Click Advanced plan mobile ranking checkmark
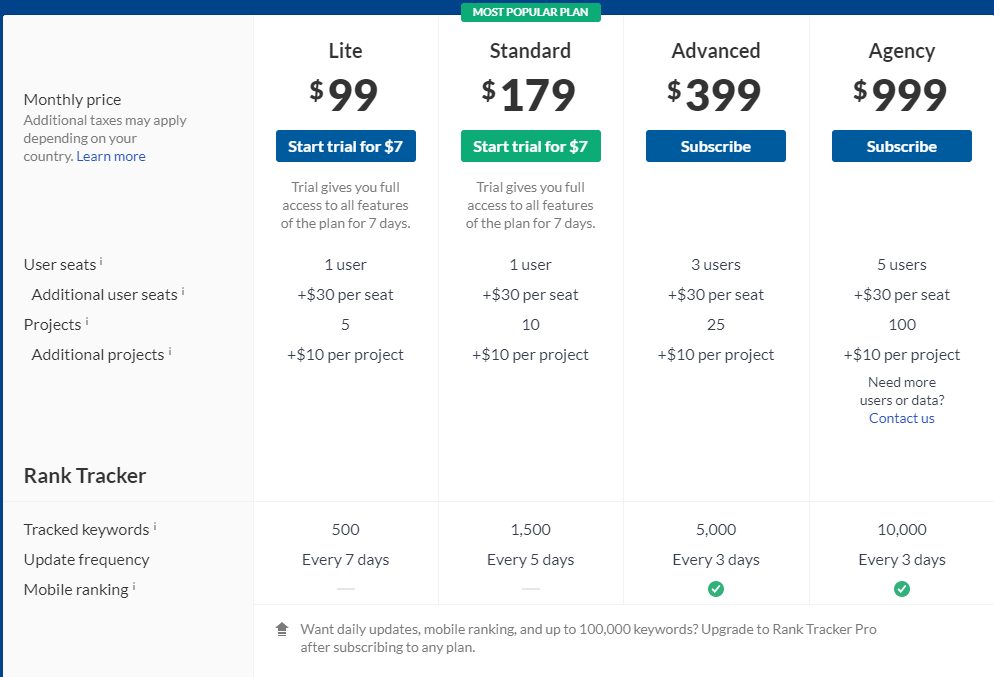The image size is (994, 677). coord(716,589)
